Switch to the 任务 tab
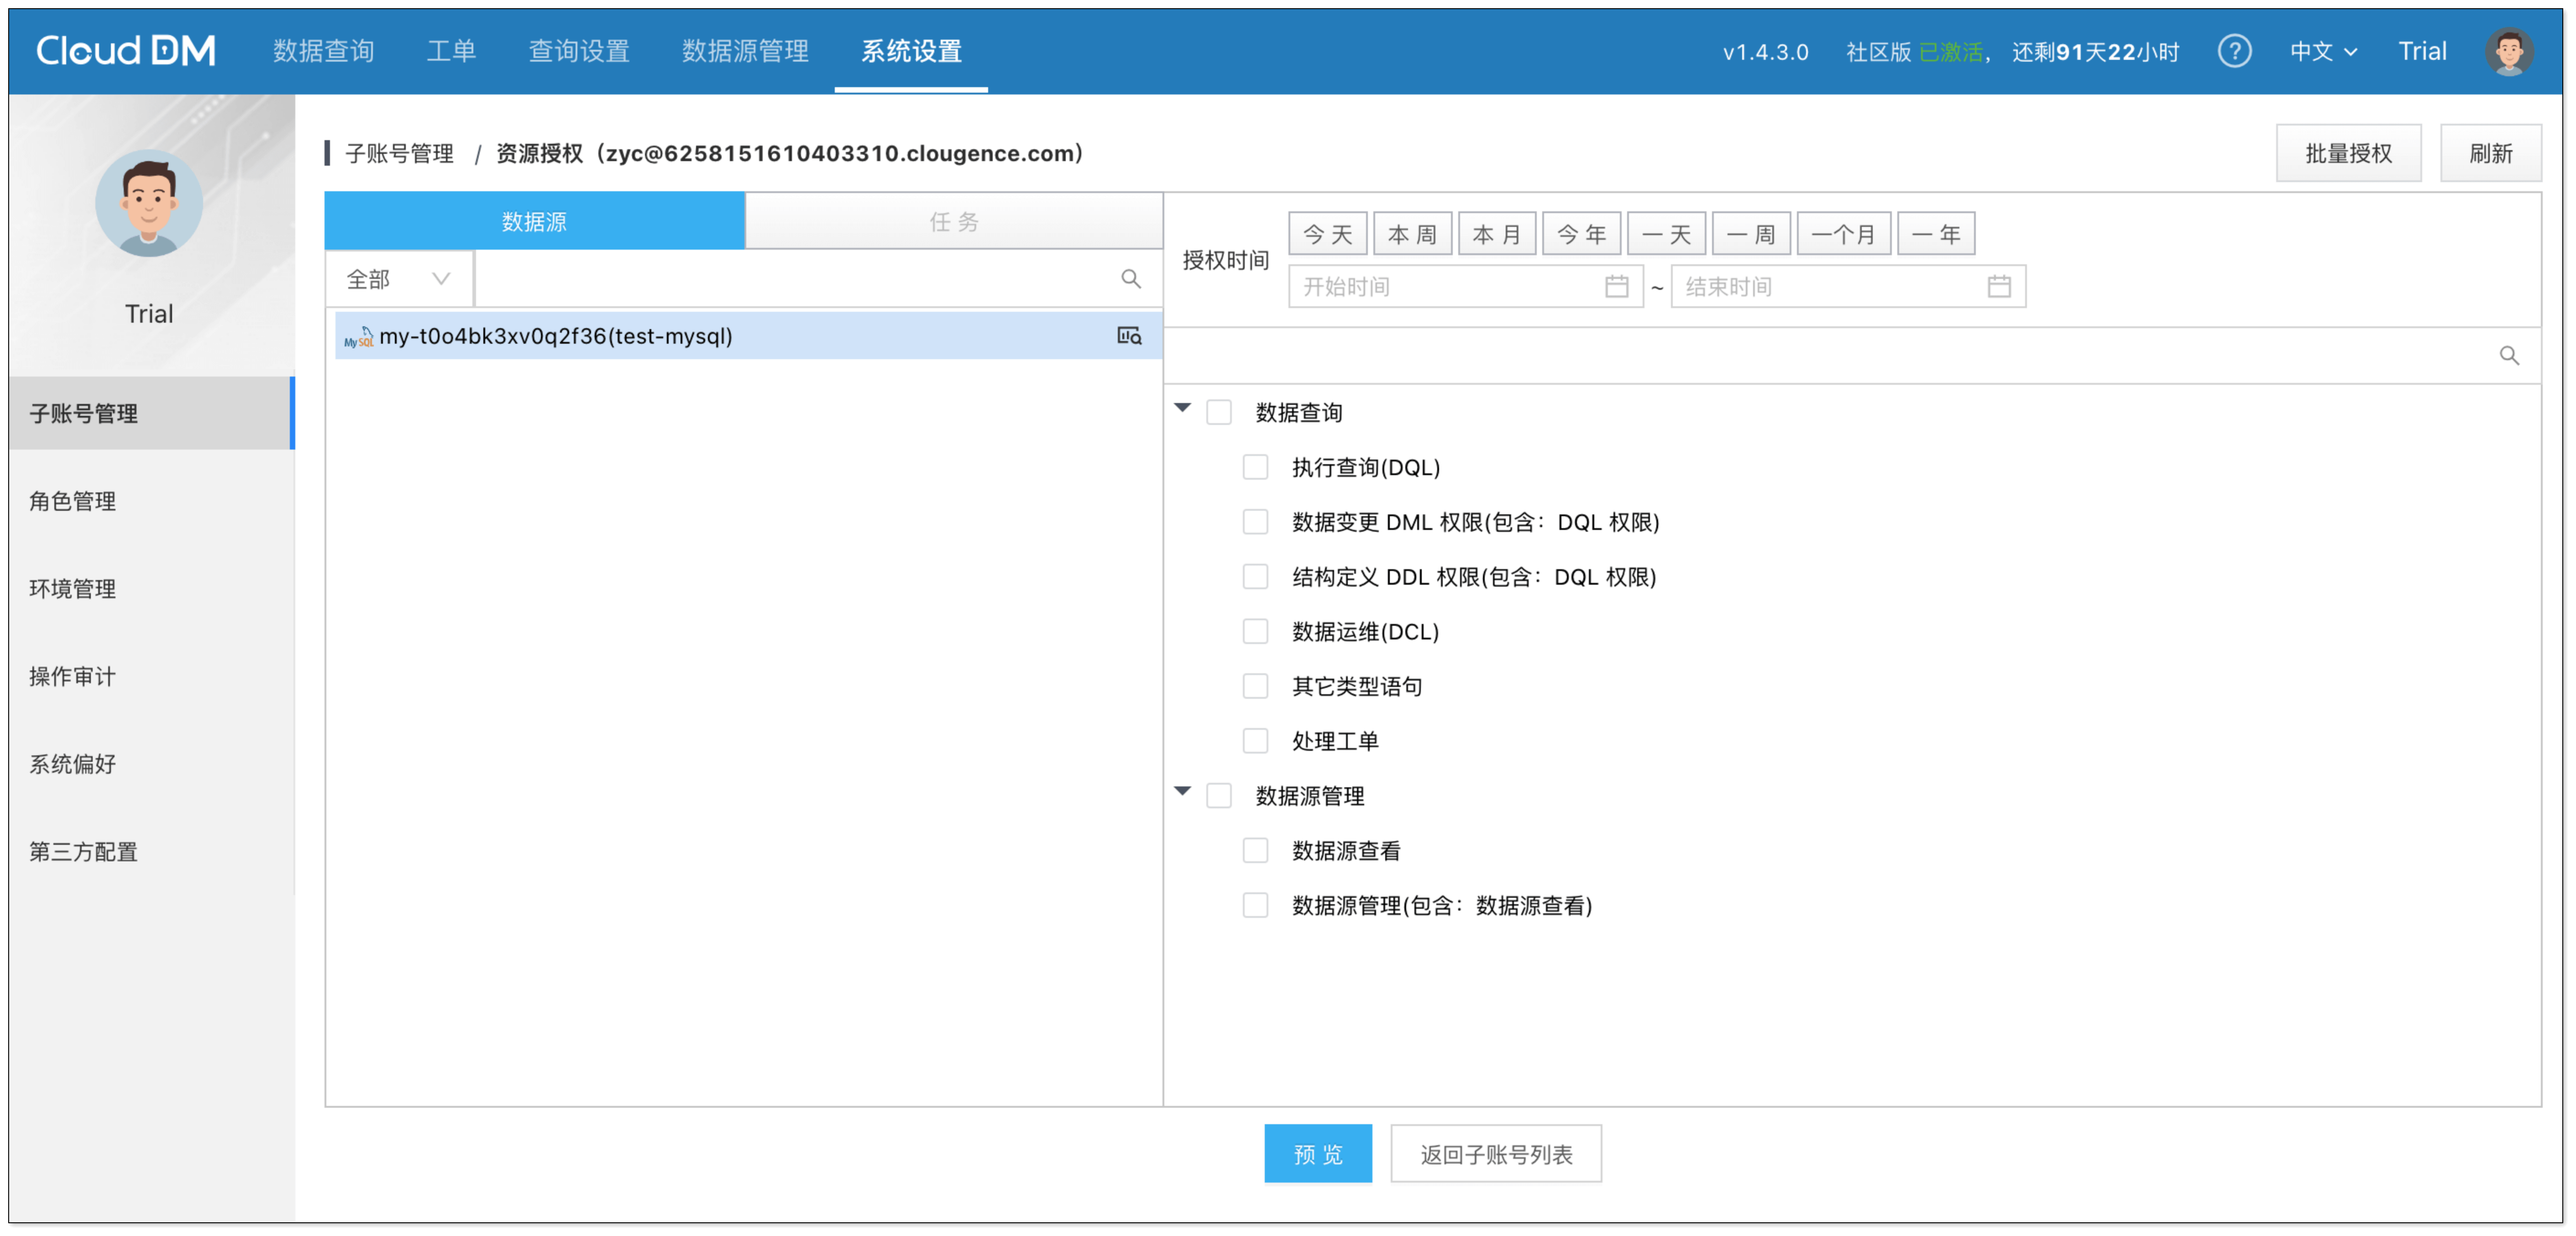 (x=953, y=221)
